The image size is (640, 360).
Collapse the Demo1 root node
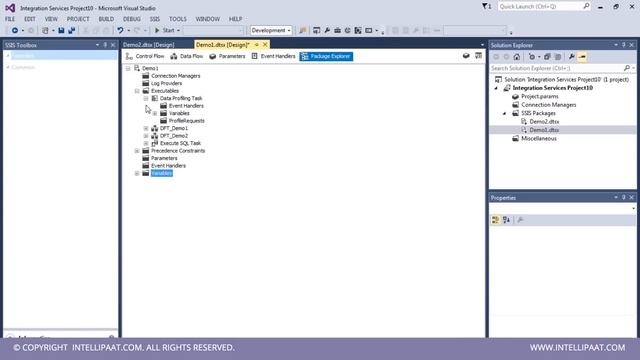coord(128,68)
